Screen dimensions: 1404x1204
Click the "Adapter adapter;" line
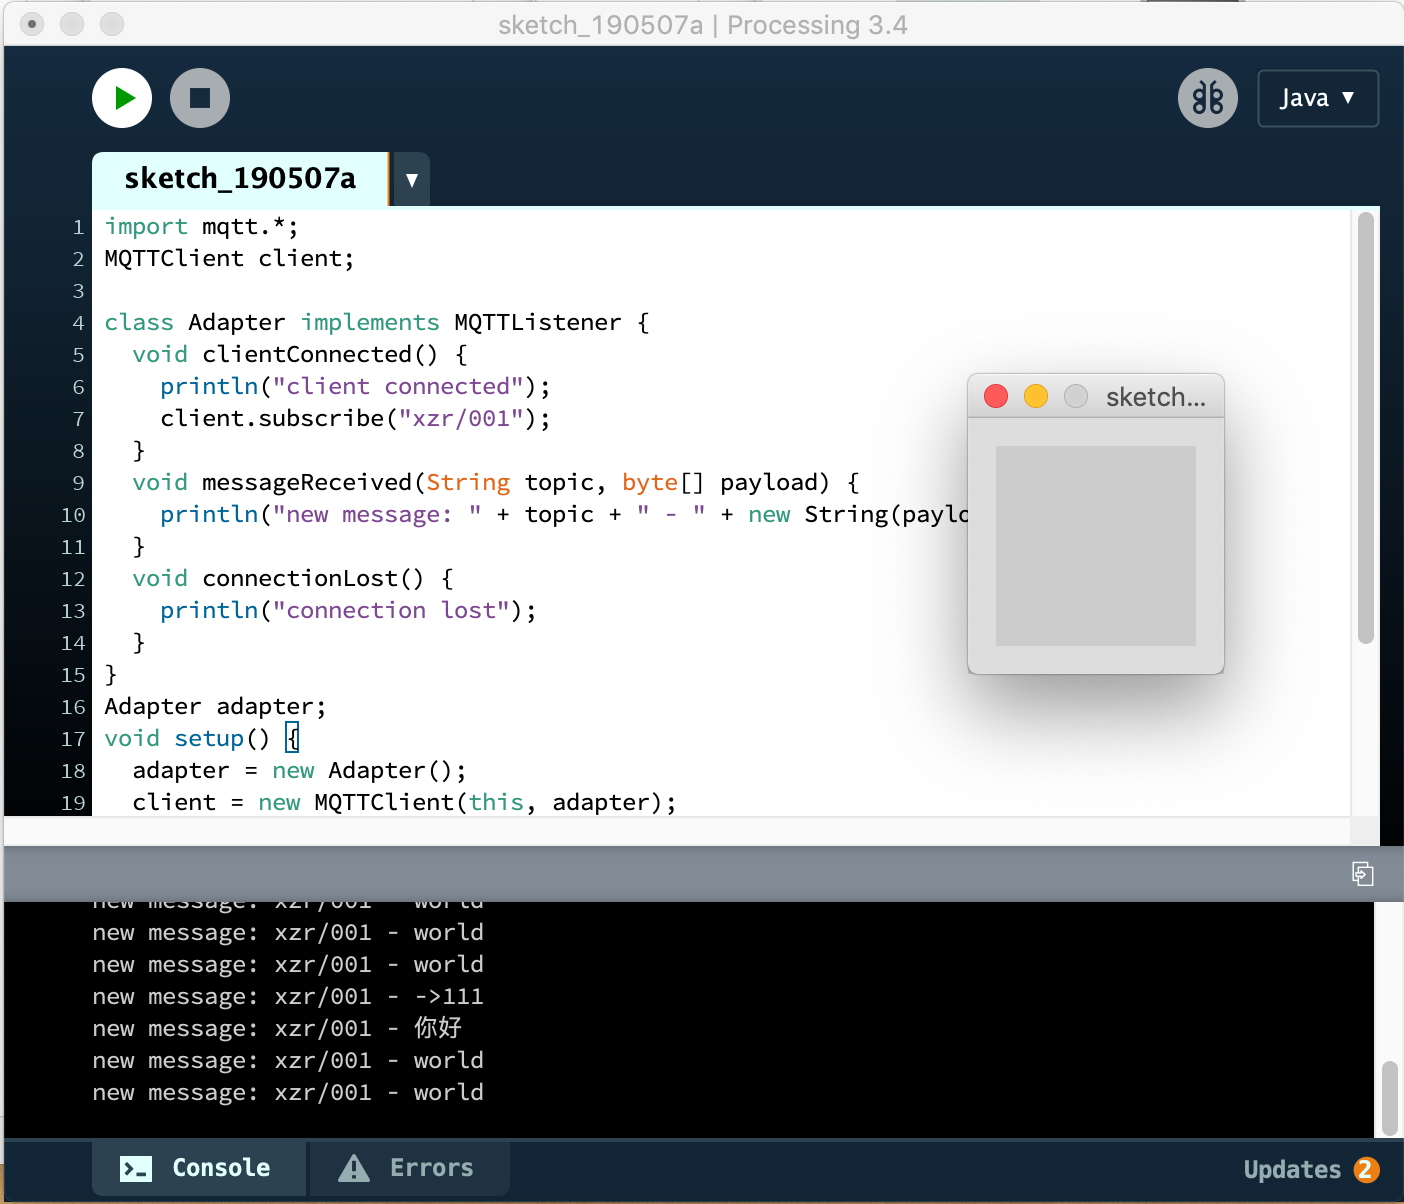click(215, 707)
